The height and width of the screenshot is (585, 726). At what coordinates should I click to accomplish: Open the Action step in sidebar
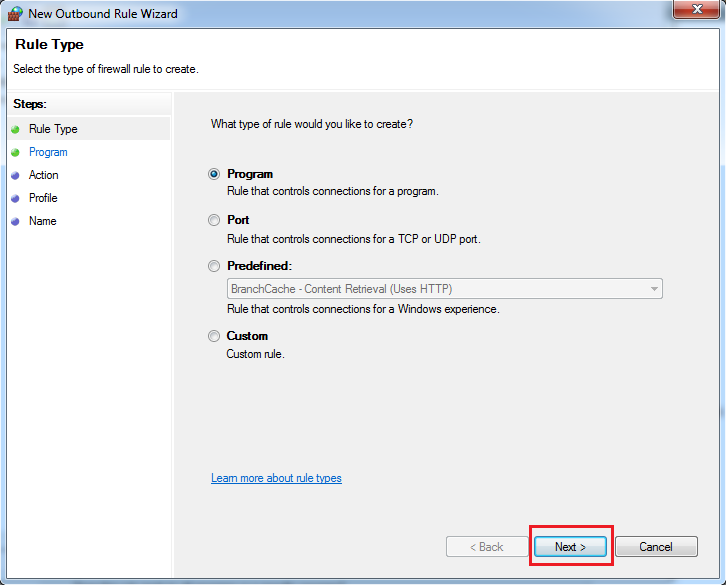coord(44,175)
